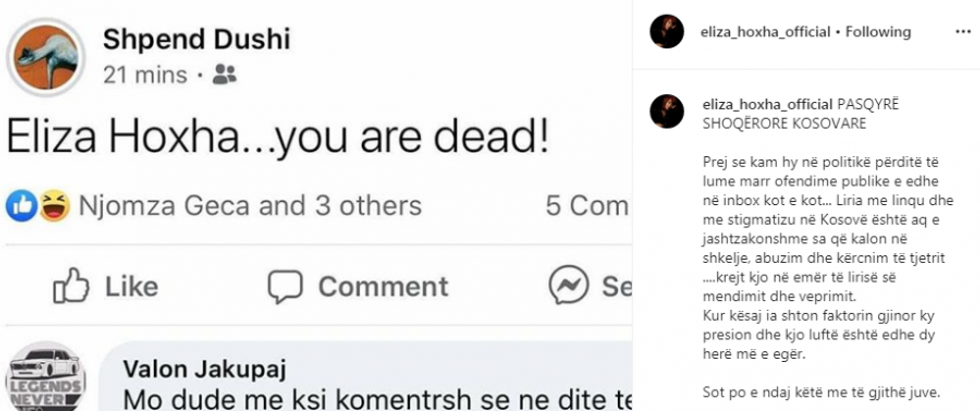The width and height of the screenshot is (980, 411).
Task: Click the thumbs-up Like icon
Action: [71, 287]
